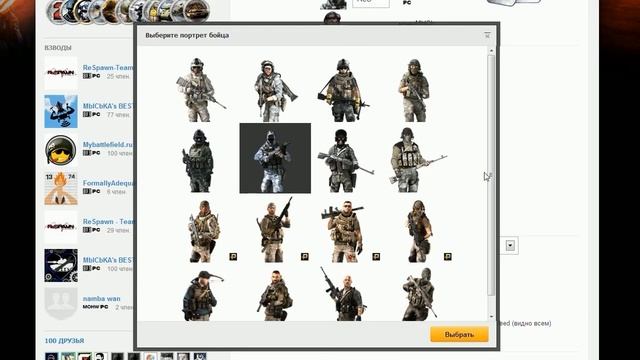Select the premium soldier raising a rifle upward
The image size is (640, 360).
(273, 230)
